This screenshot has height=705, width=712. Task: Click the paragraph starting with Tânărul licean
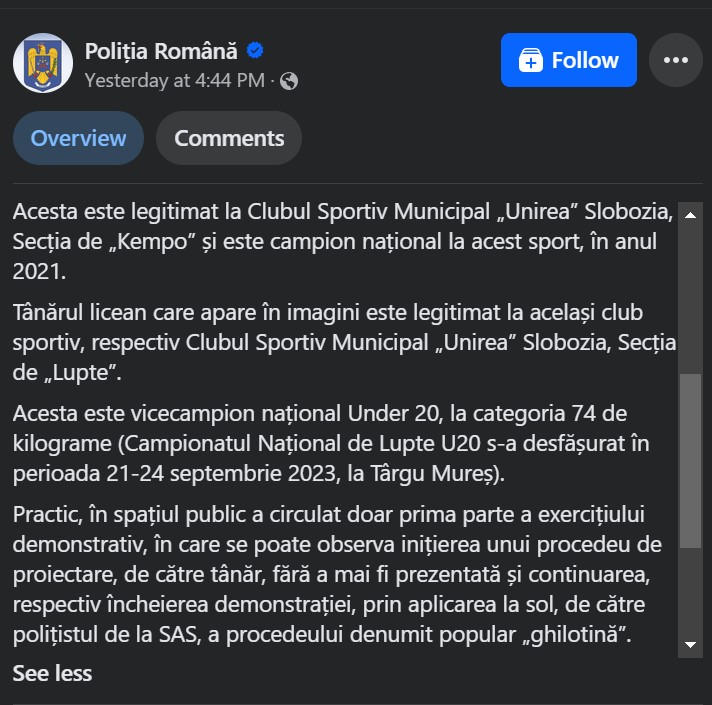[344, 342]
